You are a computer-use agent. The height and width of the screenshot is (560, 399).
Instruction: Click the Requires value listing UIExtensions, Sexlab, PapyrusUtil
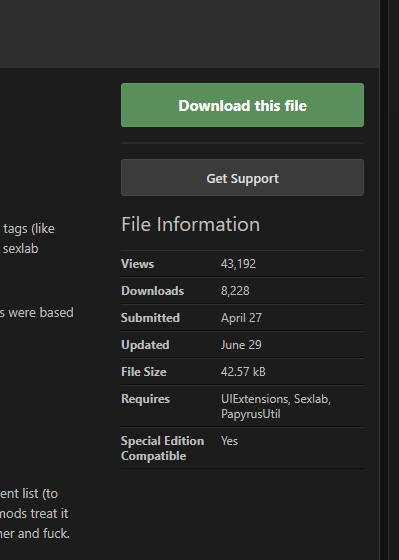pyautogui.click(x=276, y=406)
